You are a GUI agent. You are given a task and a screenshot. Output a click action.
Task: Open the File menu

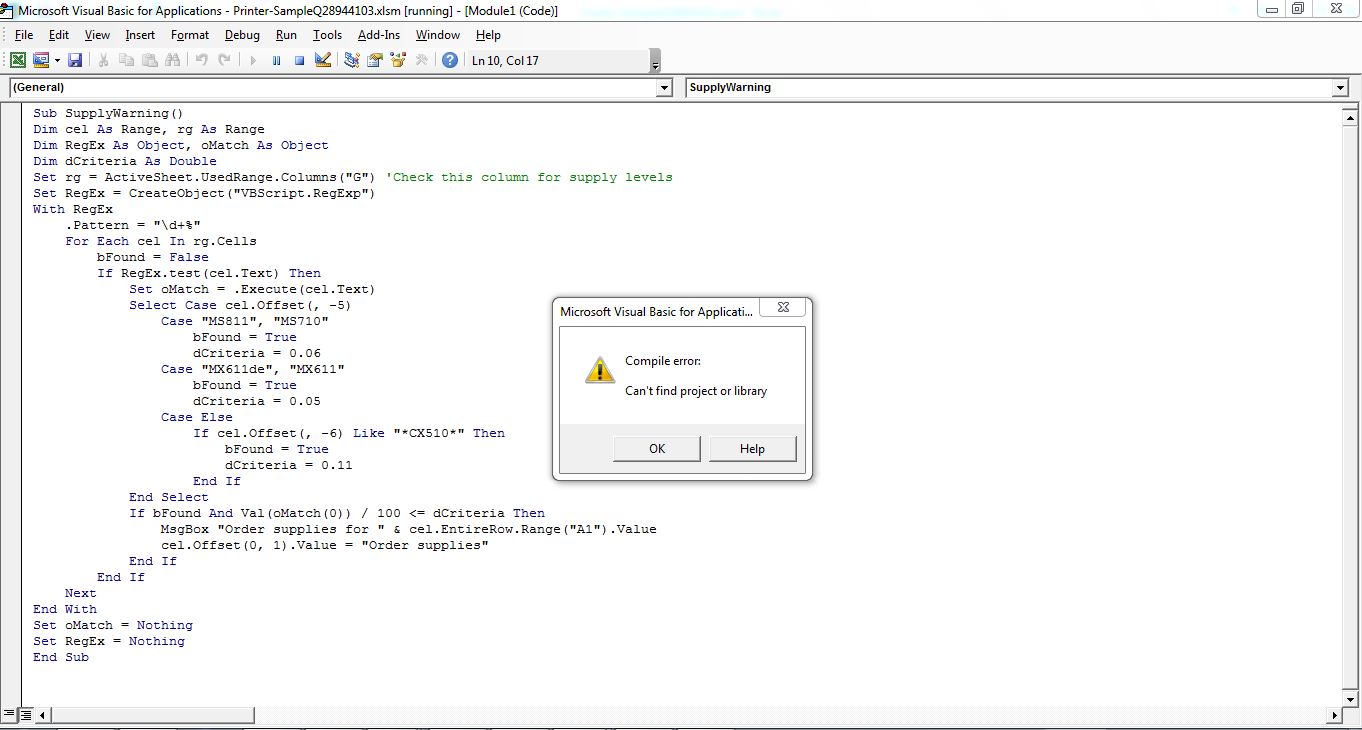tap(24, 35)
